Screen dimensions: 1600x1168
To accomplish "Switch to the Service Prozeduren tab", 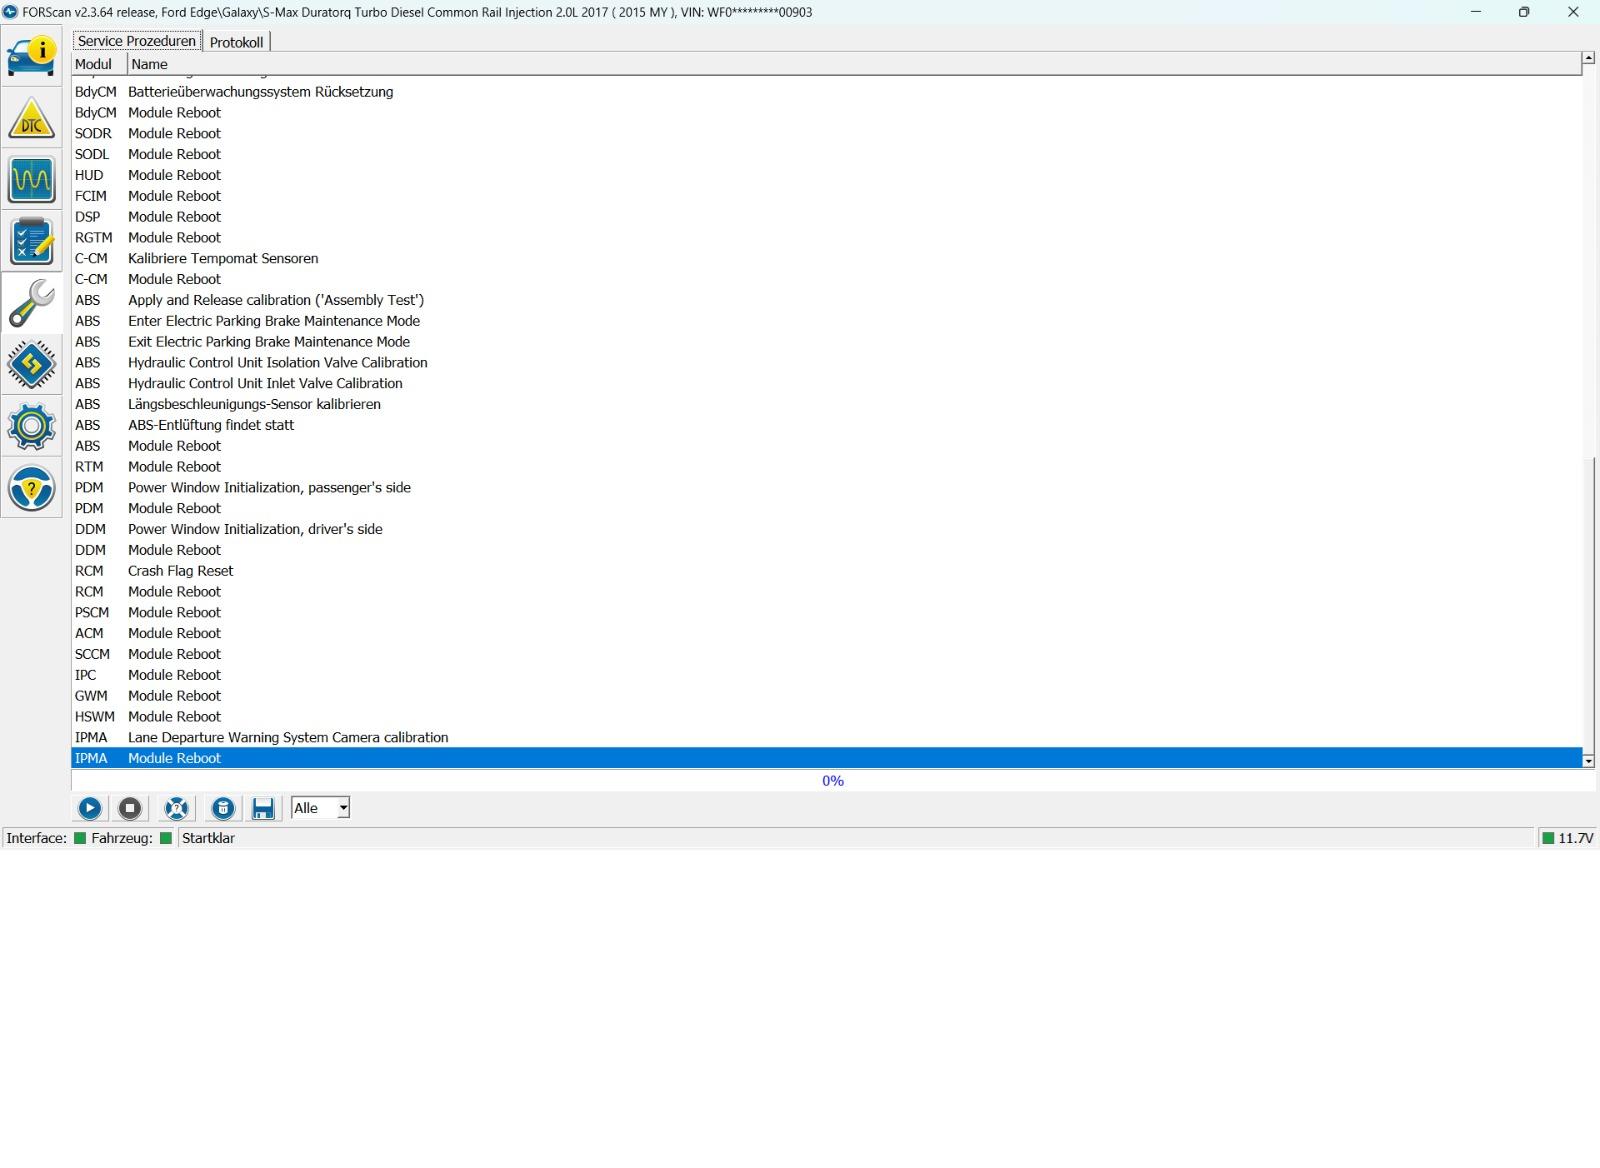I will [x=137, y=41].
